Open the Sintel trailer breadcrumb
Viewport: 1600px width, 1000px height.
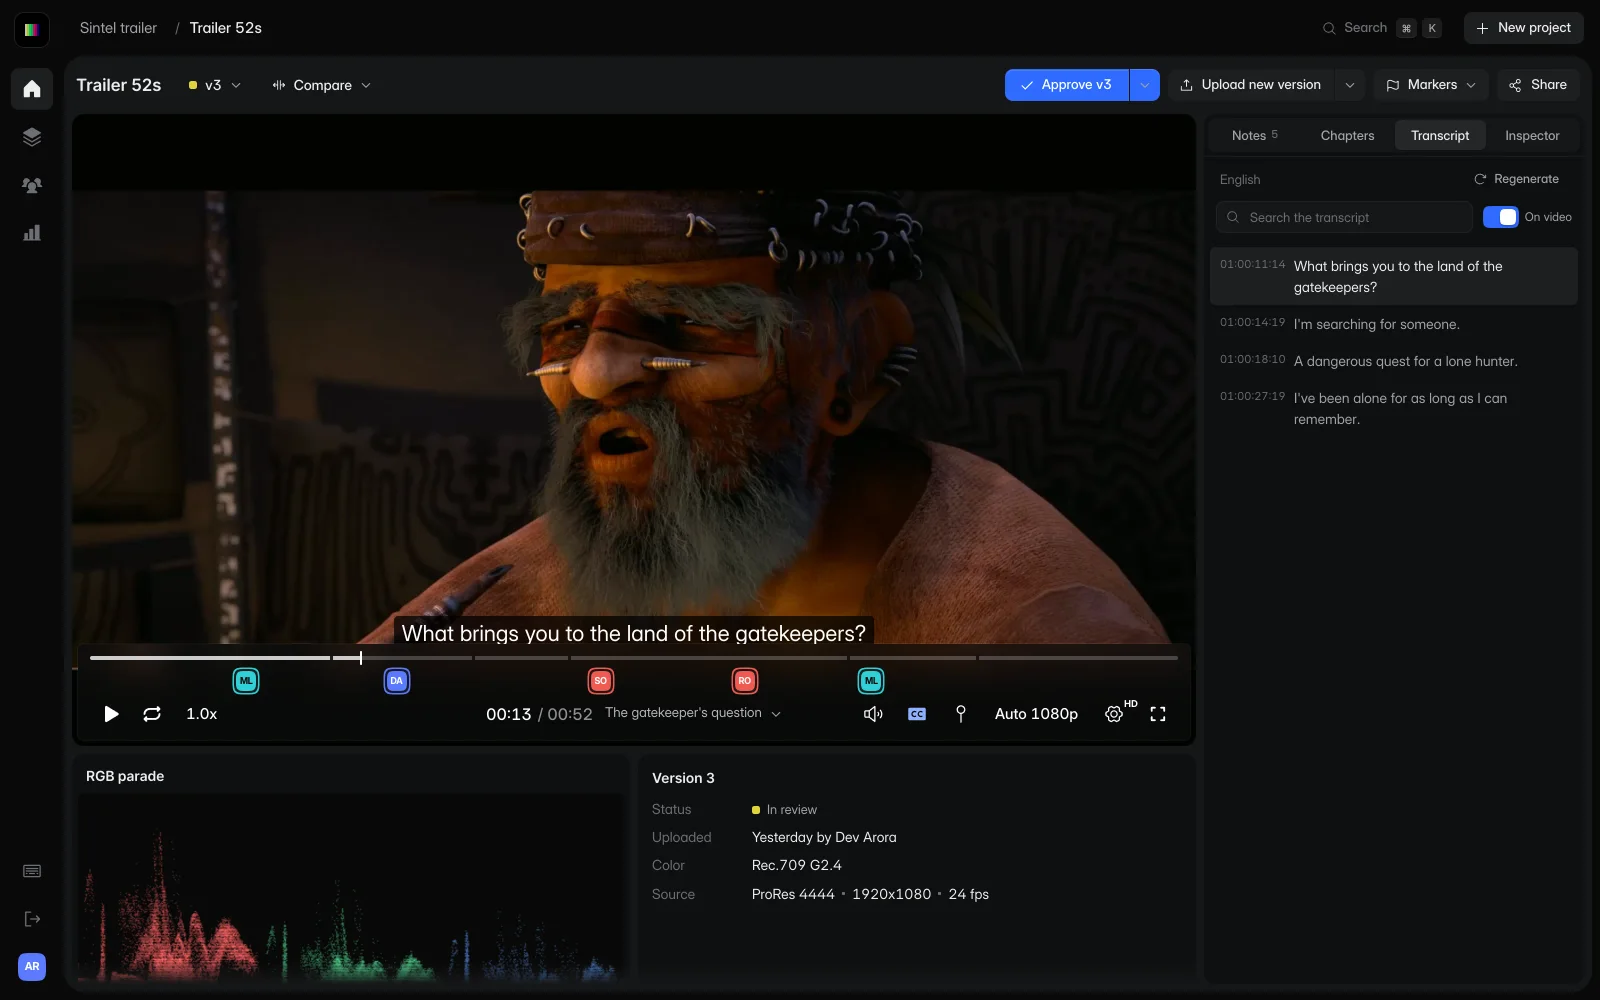118,28
